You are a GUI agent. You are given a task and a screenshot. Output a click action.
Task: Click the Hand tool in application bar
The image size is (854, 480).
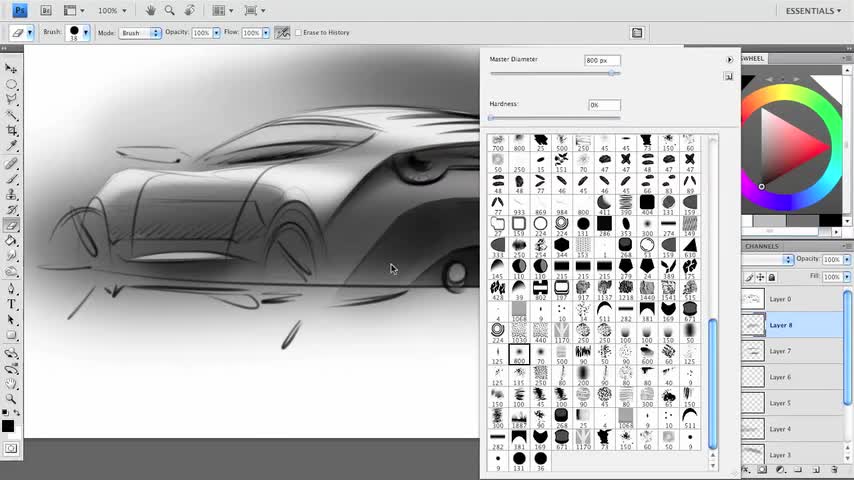coord(150,10)
